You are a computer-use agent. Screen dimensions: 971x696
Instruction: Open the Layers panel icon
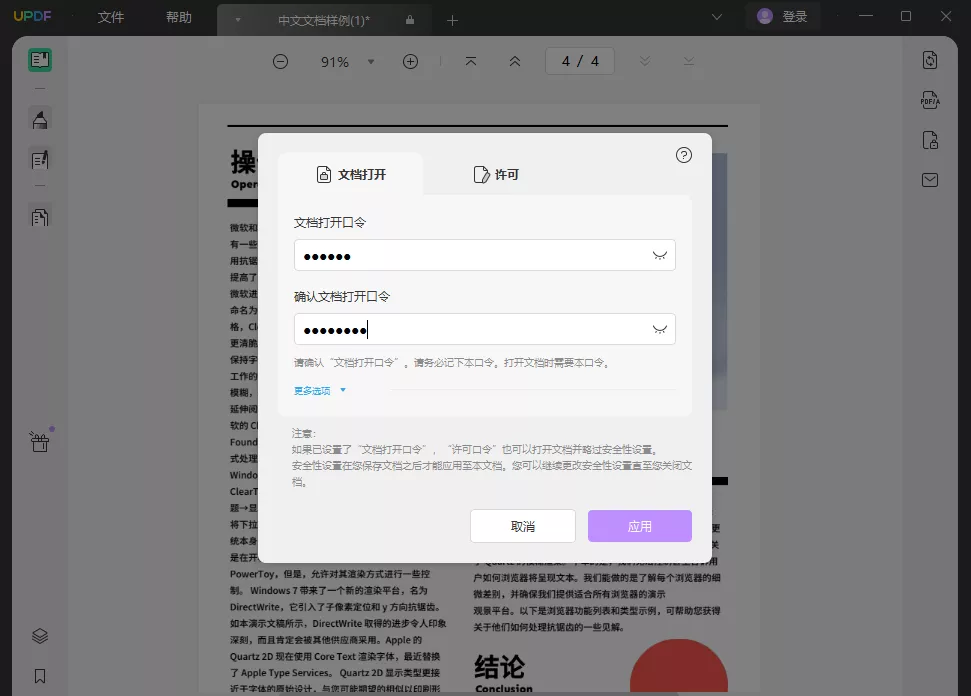[40, 636]
